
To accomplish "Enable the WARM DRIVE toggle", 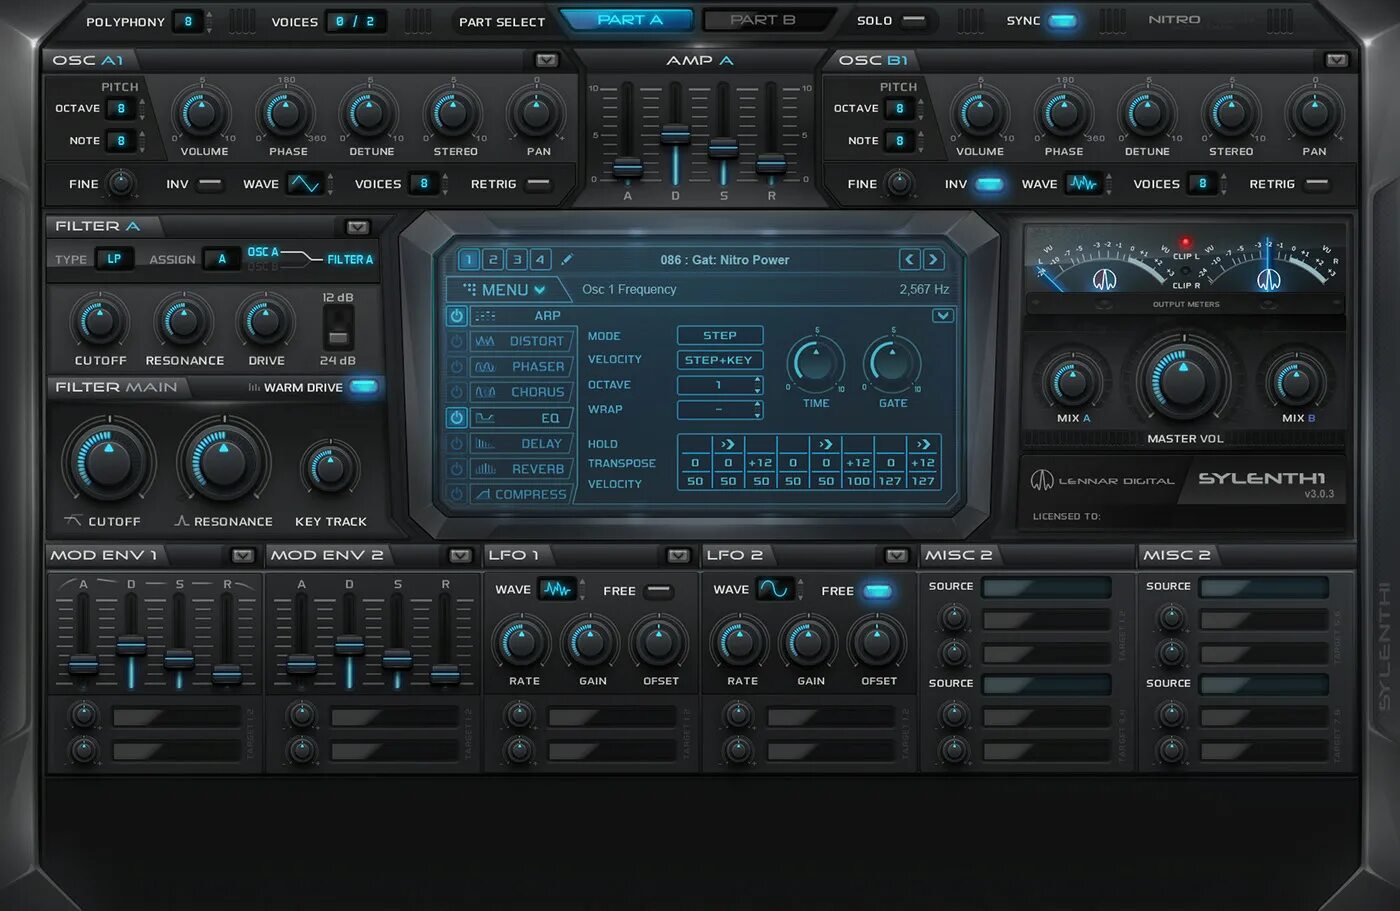I will (363, 386).
